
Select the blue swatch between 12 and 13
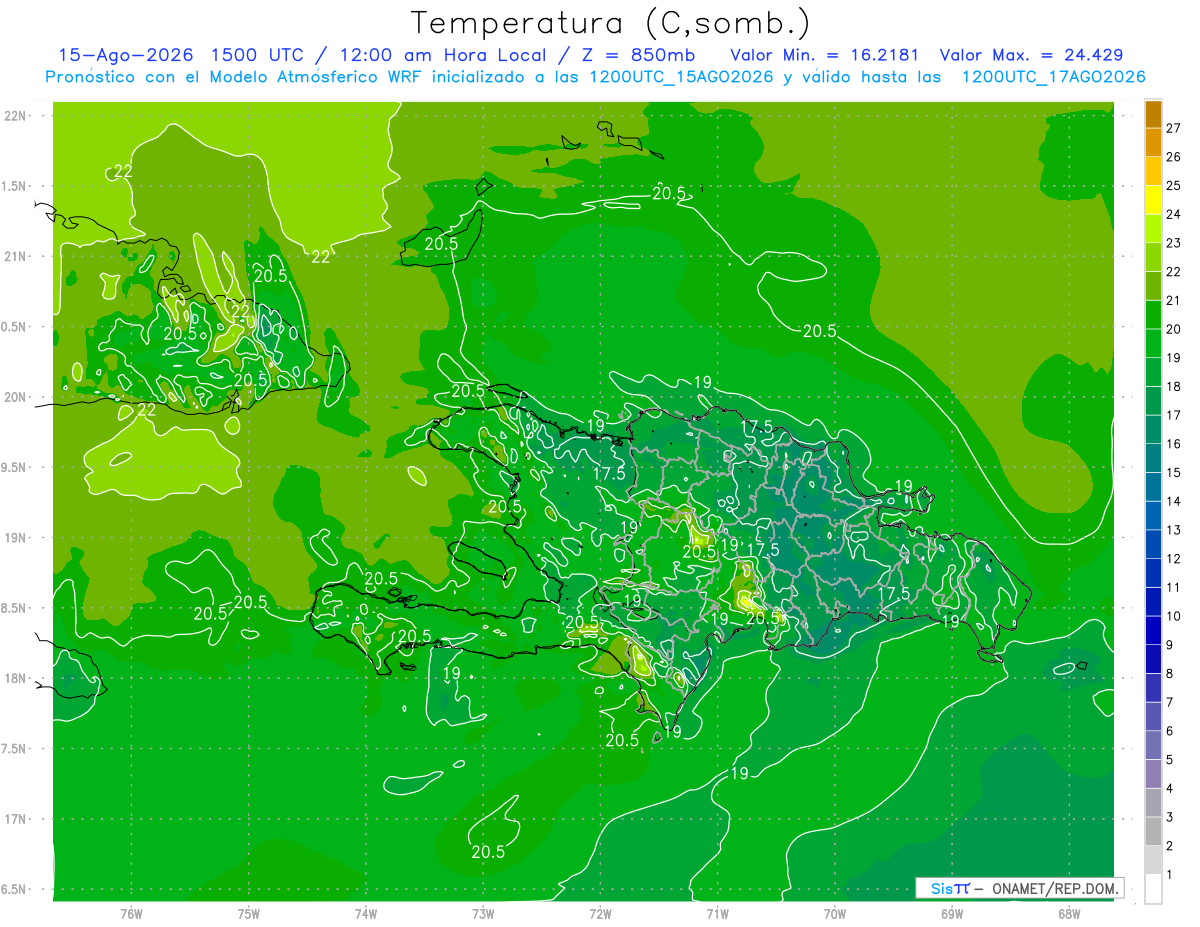click(x=1153, y=544)
